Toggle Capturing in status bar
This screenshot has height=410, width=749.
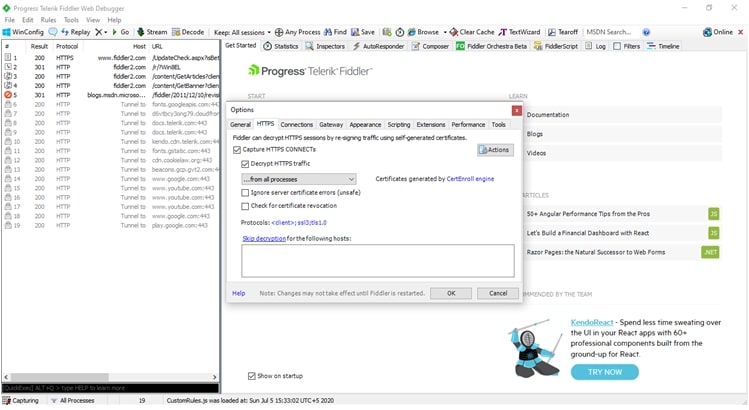point(21,401)
